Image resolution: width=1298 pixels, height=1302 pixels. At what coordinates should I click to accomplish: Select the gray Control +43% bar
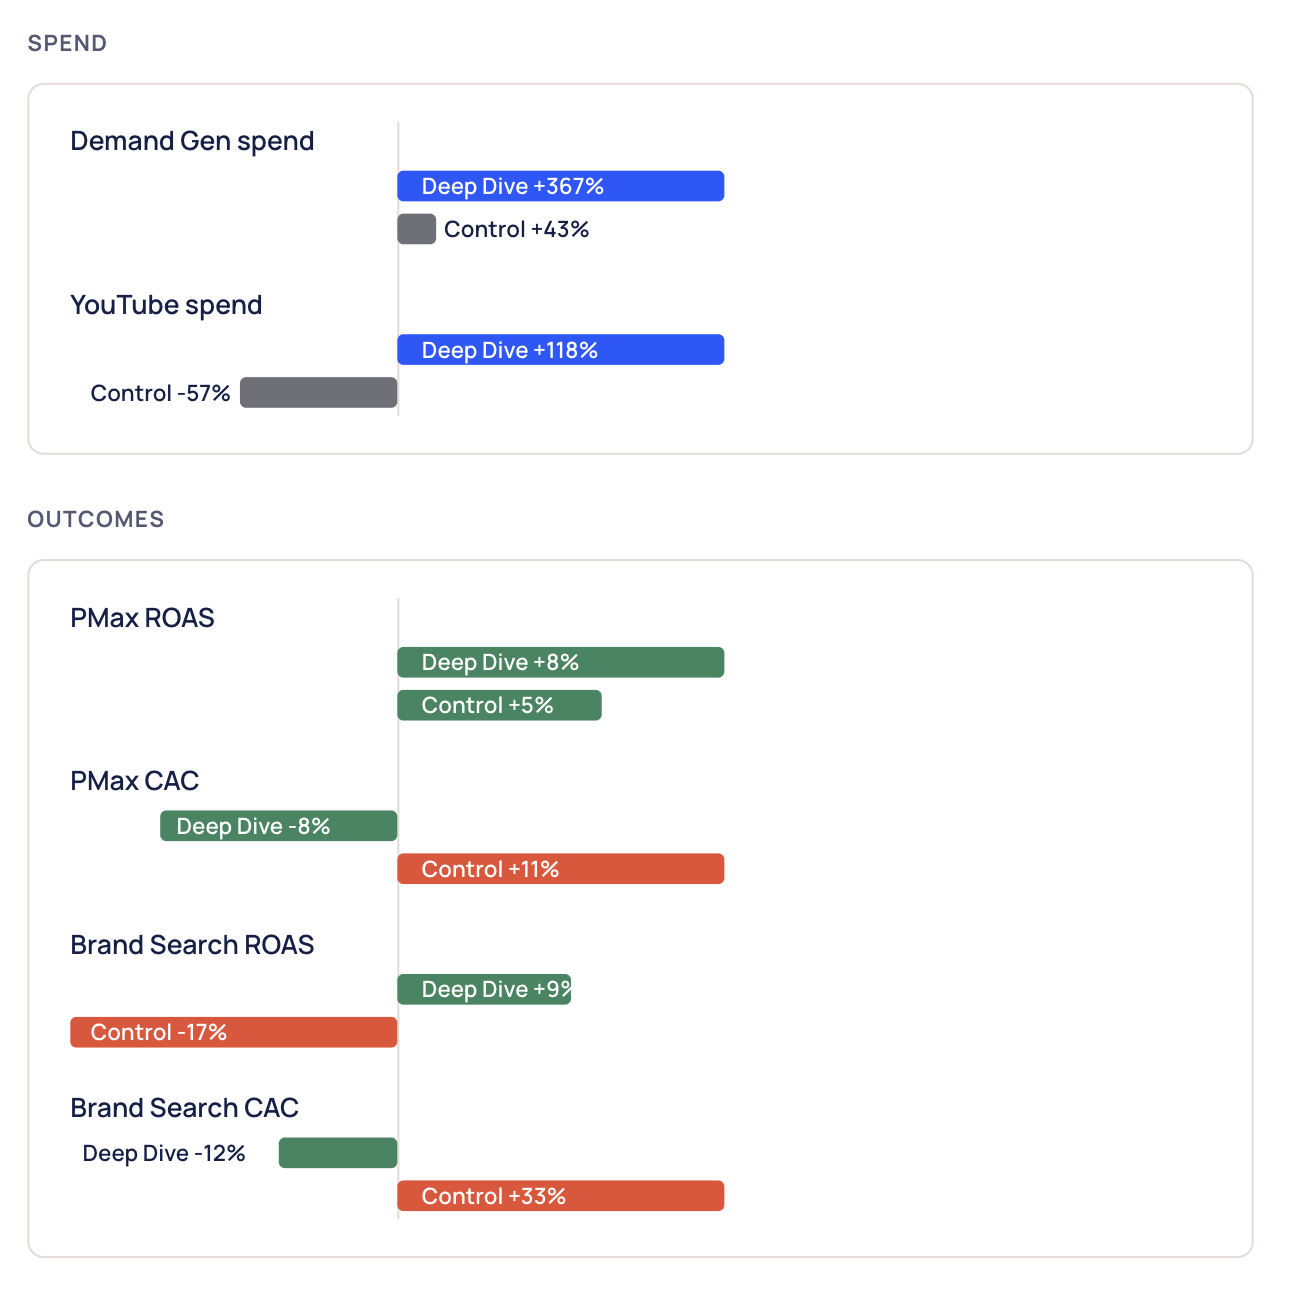(417, 229)
